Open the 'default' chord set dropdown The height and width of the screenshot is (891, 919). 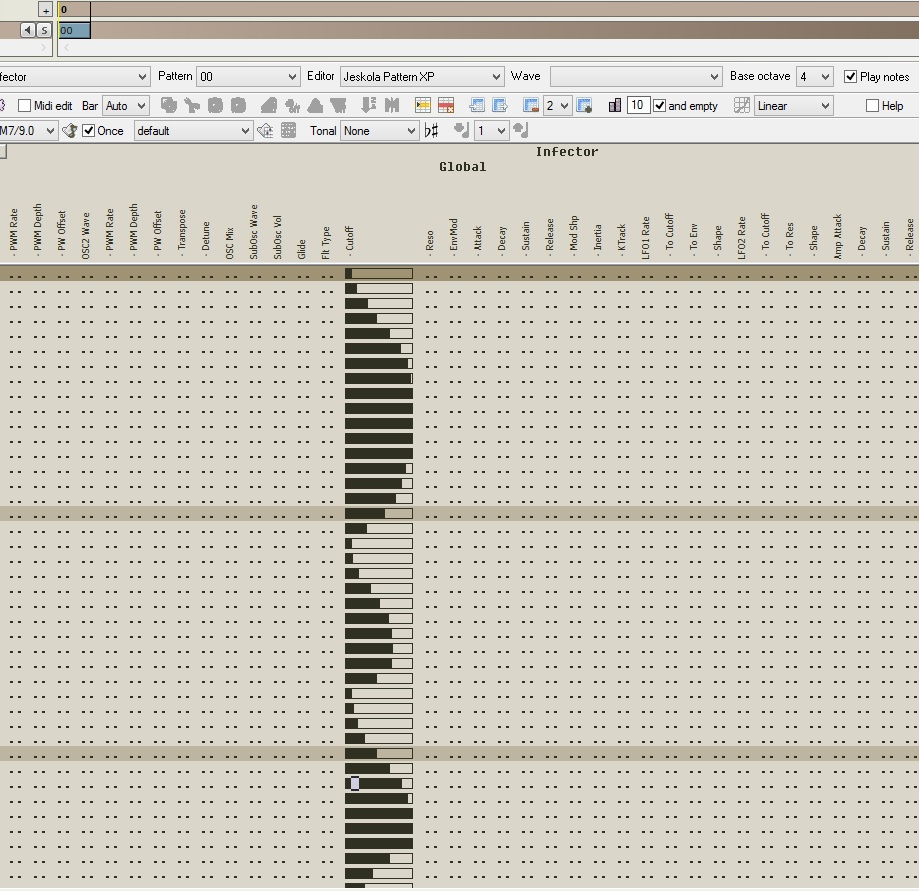193,131
